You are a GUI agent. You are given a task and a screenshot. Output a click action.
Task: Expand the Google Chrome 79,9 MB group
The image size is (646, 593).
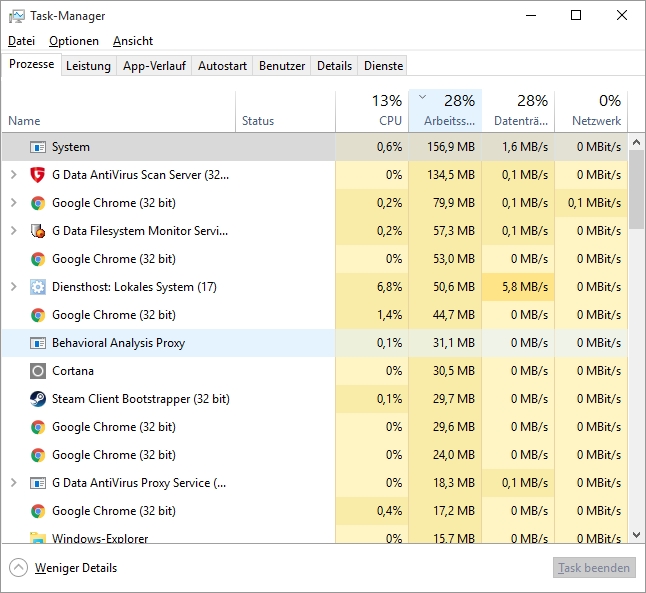point(14,203)
